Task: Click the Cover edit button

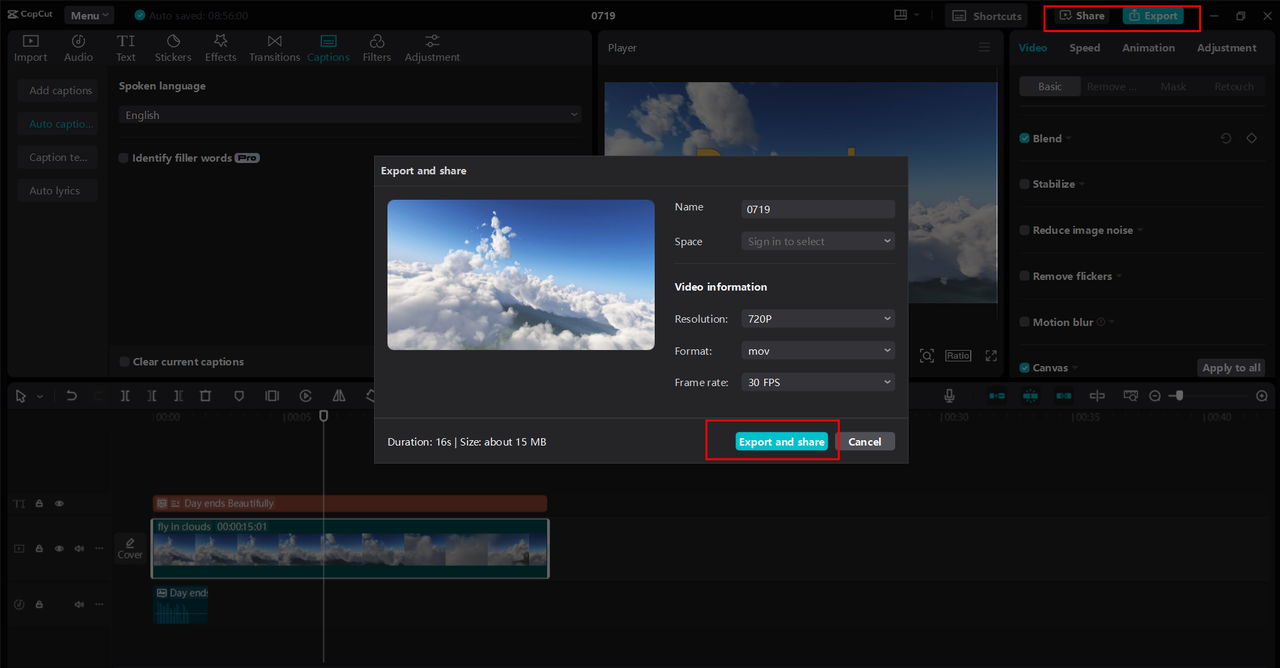Action: pyautogui.click(x=130, y=548)
